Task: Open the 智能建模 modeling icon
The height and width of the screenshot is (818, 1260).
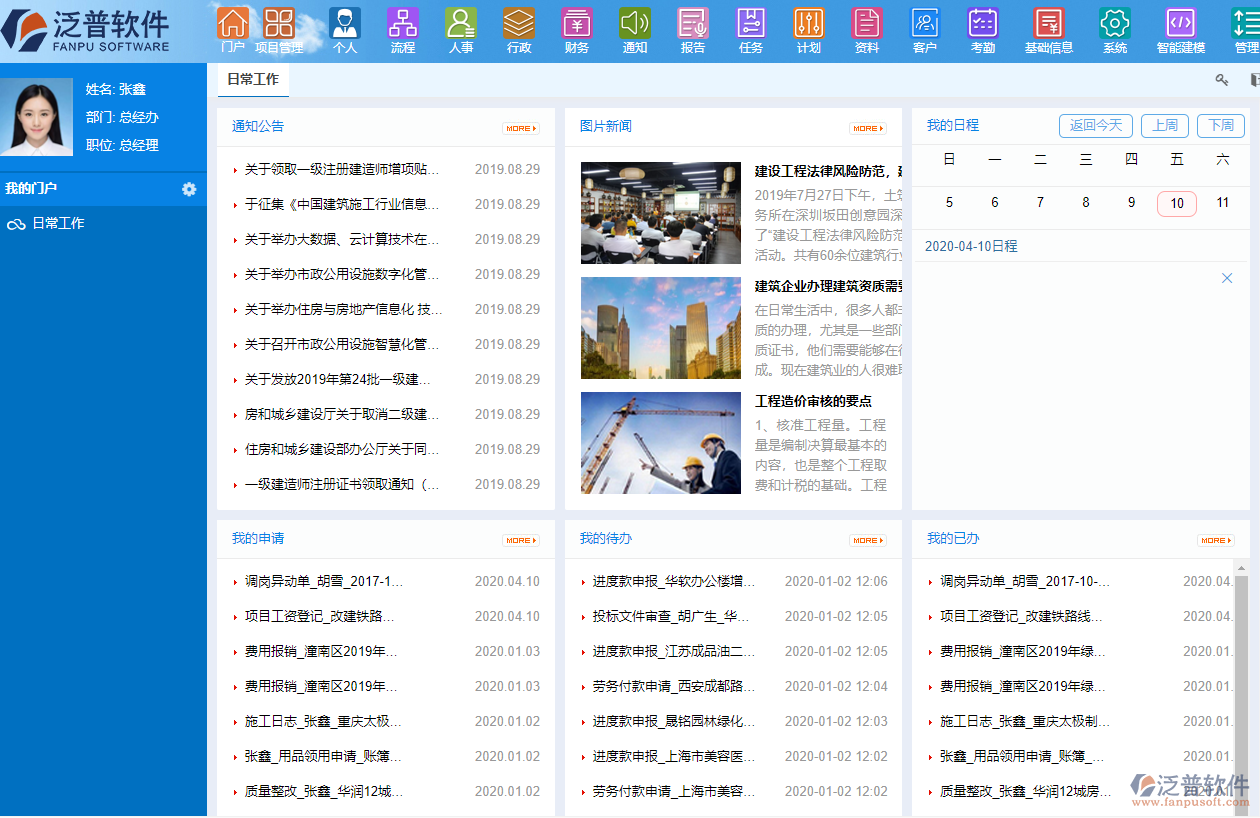Action: click(x=1181, y=24)
